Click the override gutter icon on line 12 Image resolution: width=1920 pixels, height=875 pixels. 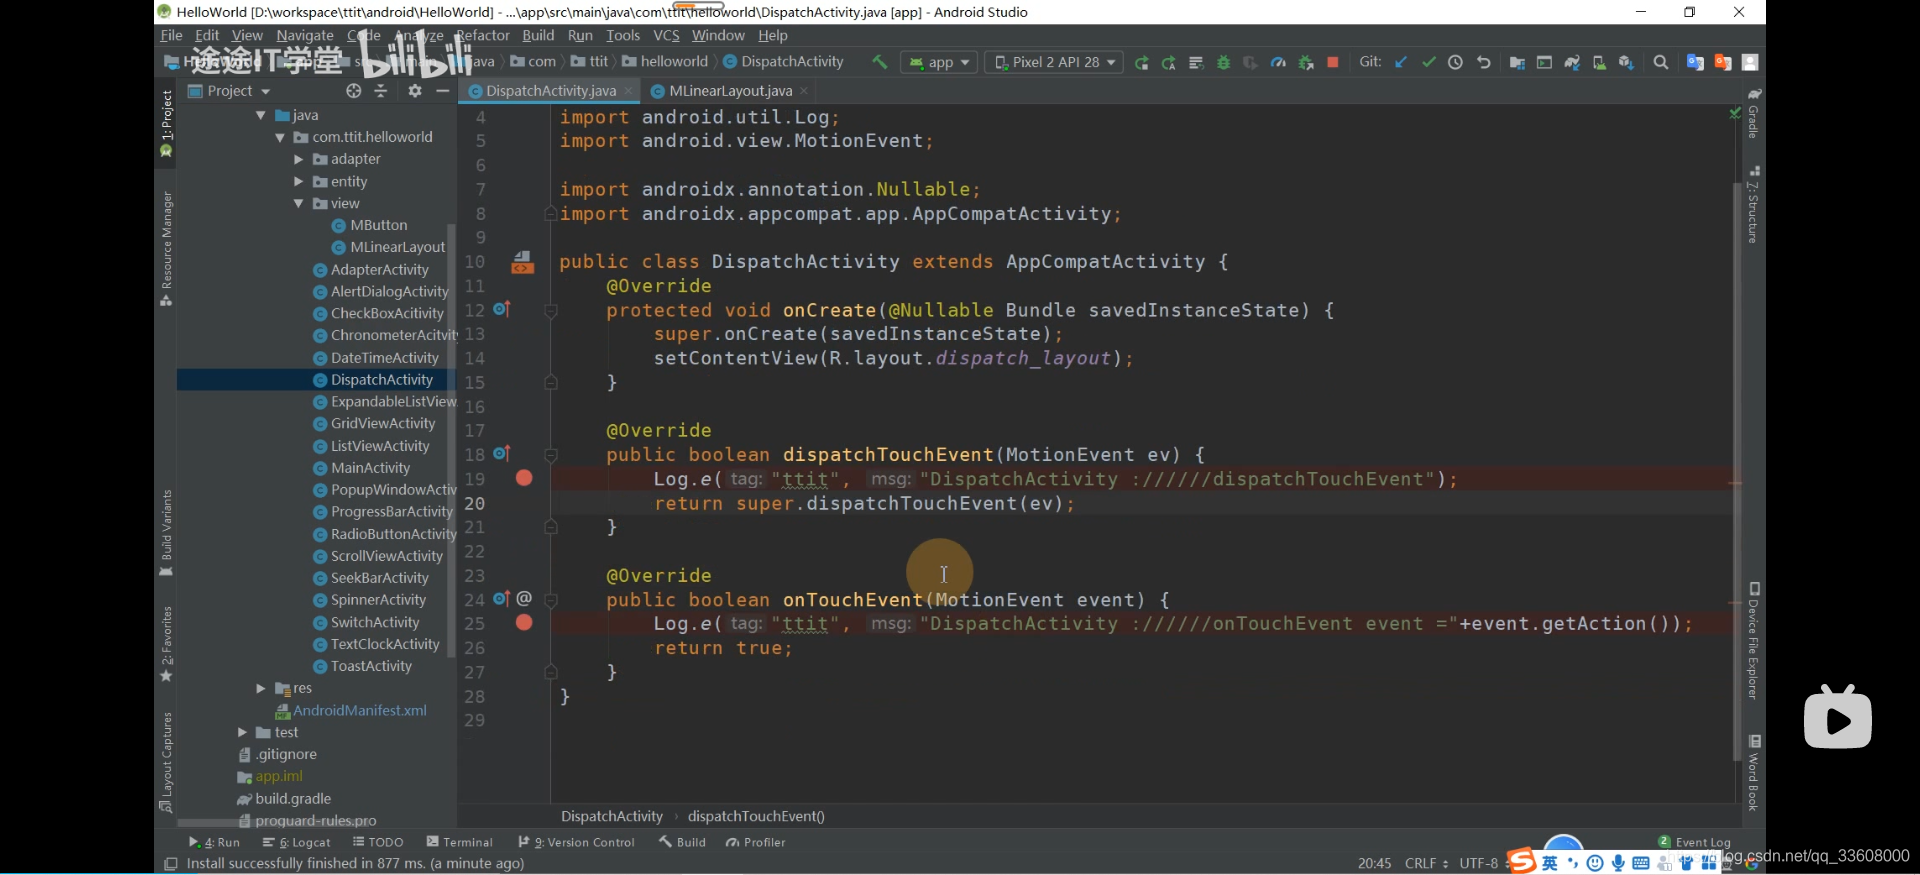tap(502, 309)
